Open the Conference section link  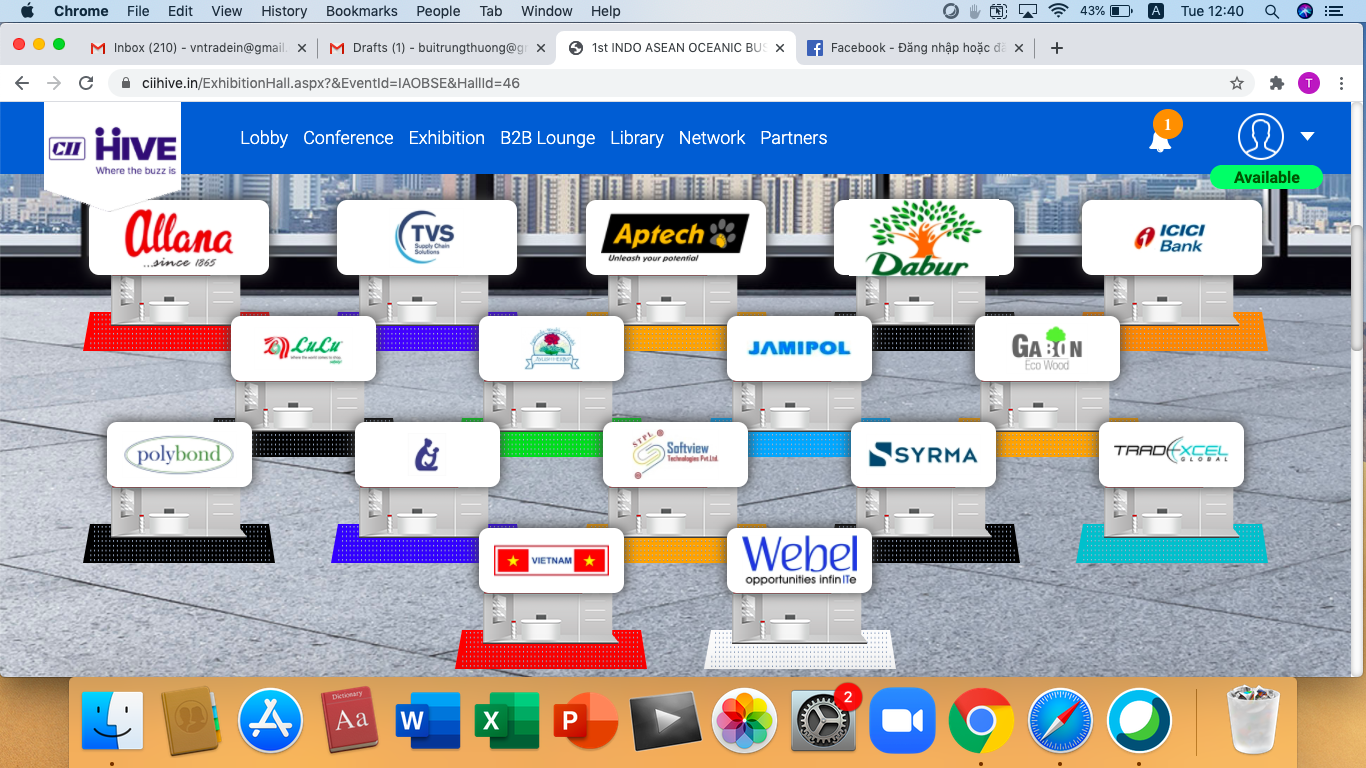coord(348,138)
